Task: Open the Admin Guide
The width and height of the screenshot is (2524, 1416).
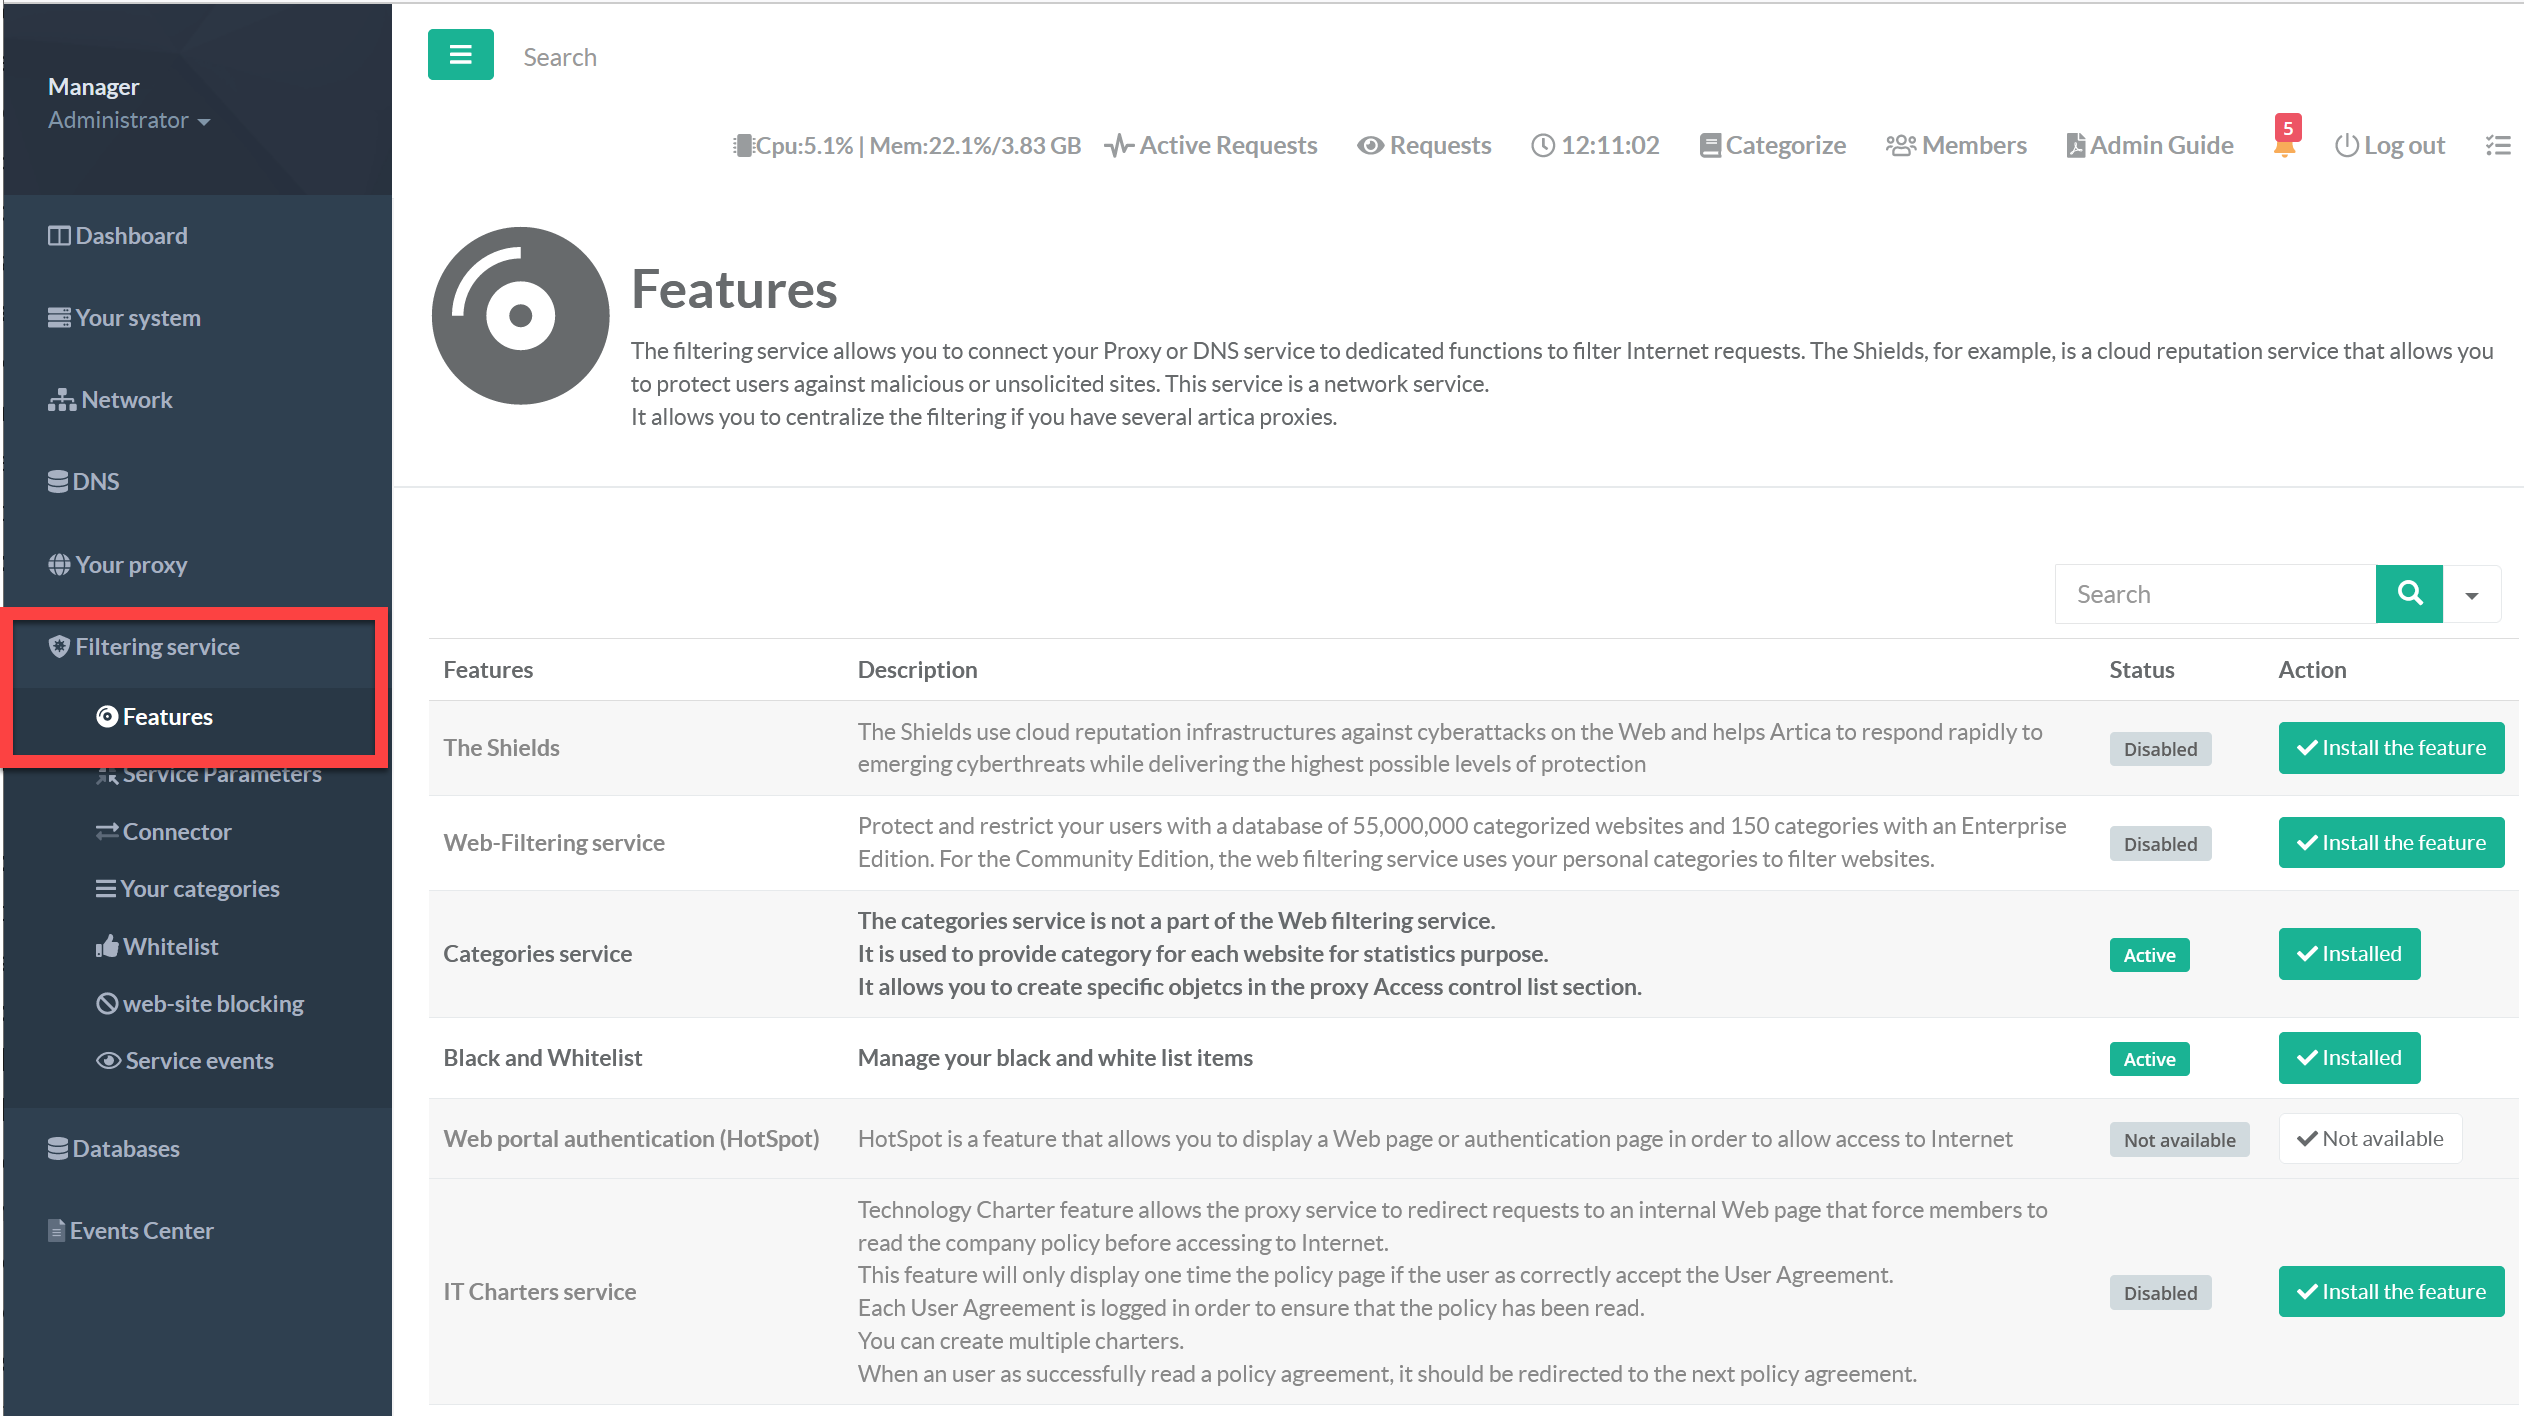Action: tap(2149, 146)
